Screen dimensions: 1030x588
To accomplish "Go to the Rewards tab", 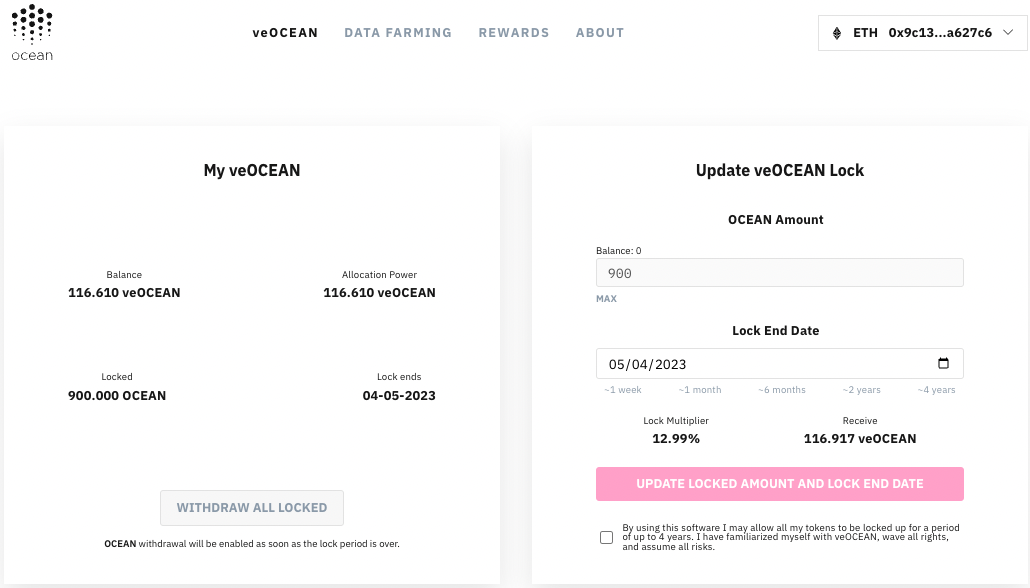I will [x=514, y=33].
